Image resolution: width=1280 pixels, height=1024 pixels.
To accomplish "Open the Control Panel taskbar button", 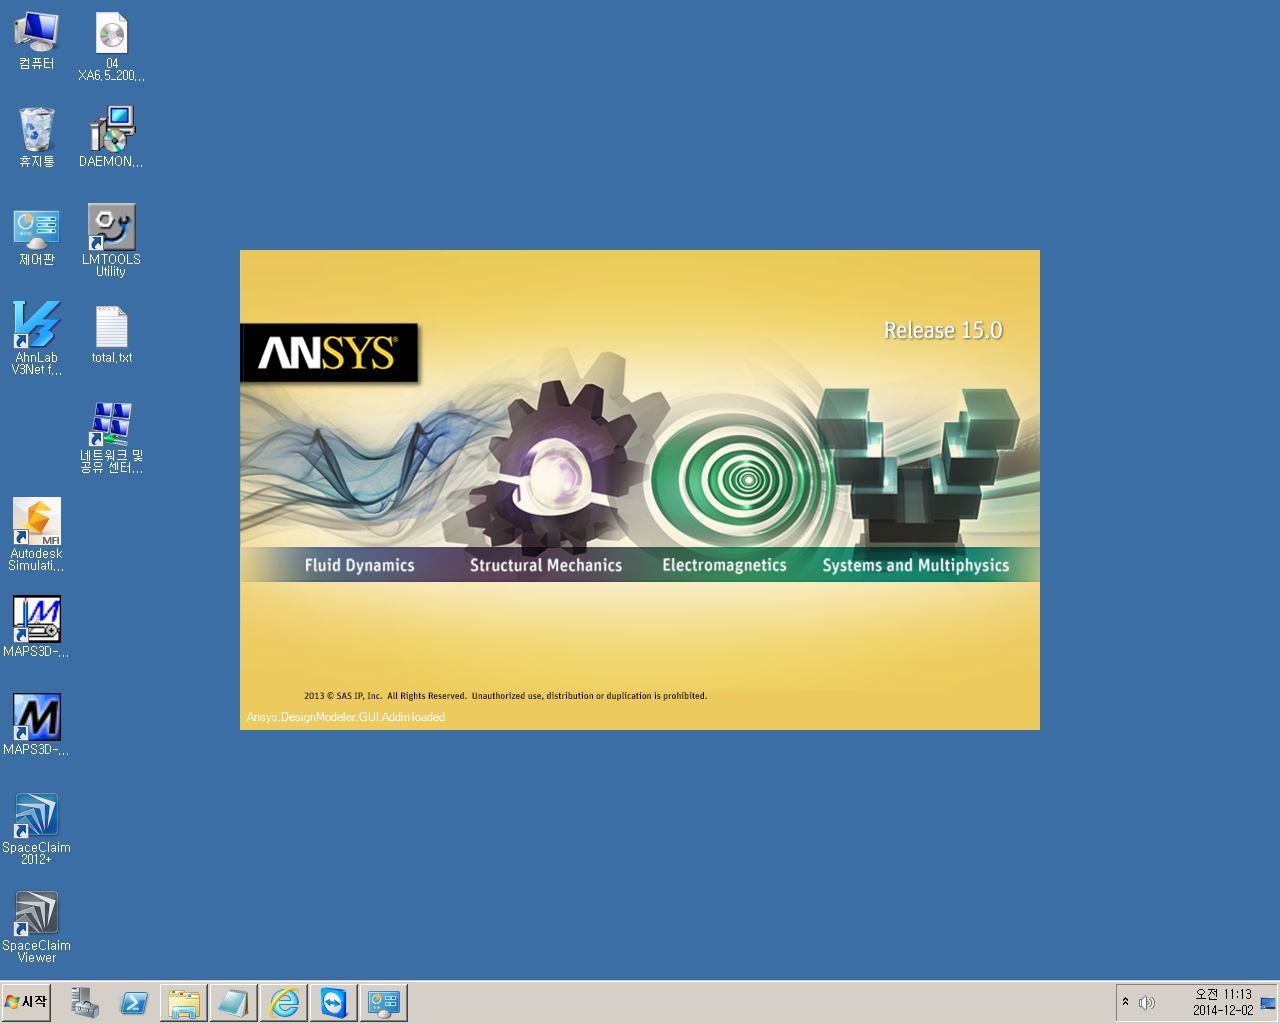I will click(x=384, y=1002).
